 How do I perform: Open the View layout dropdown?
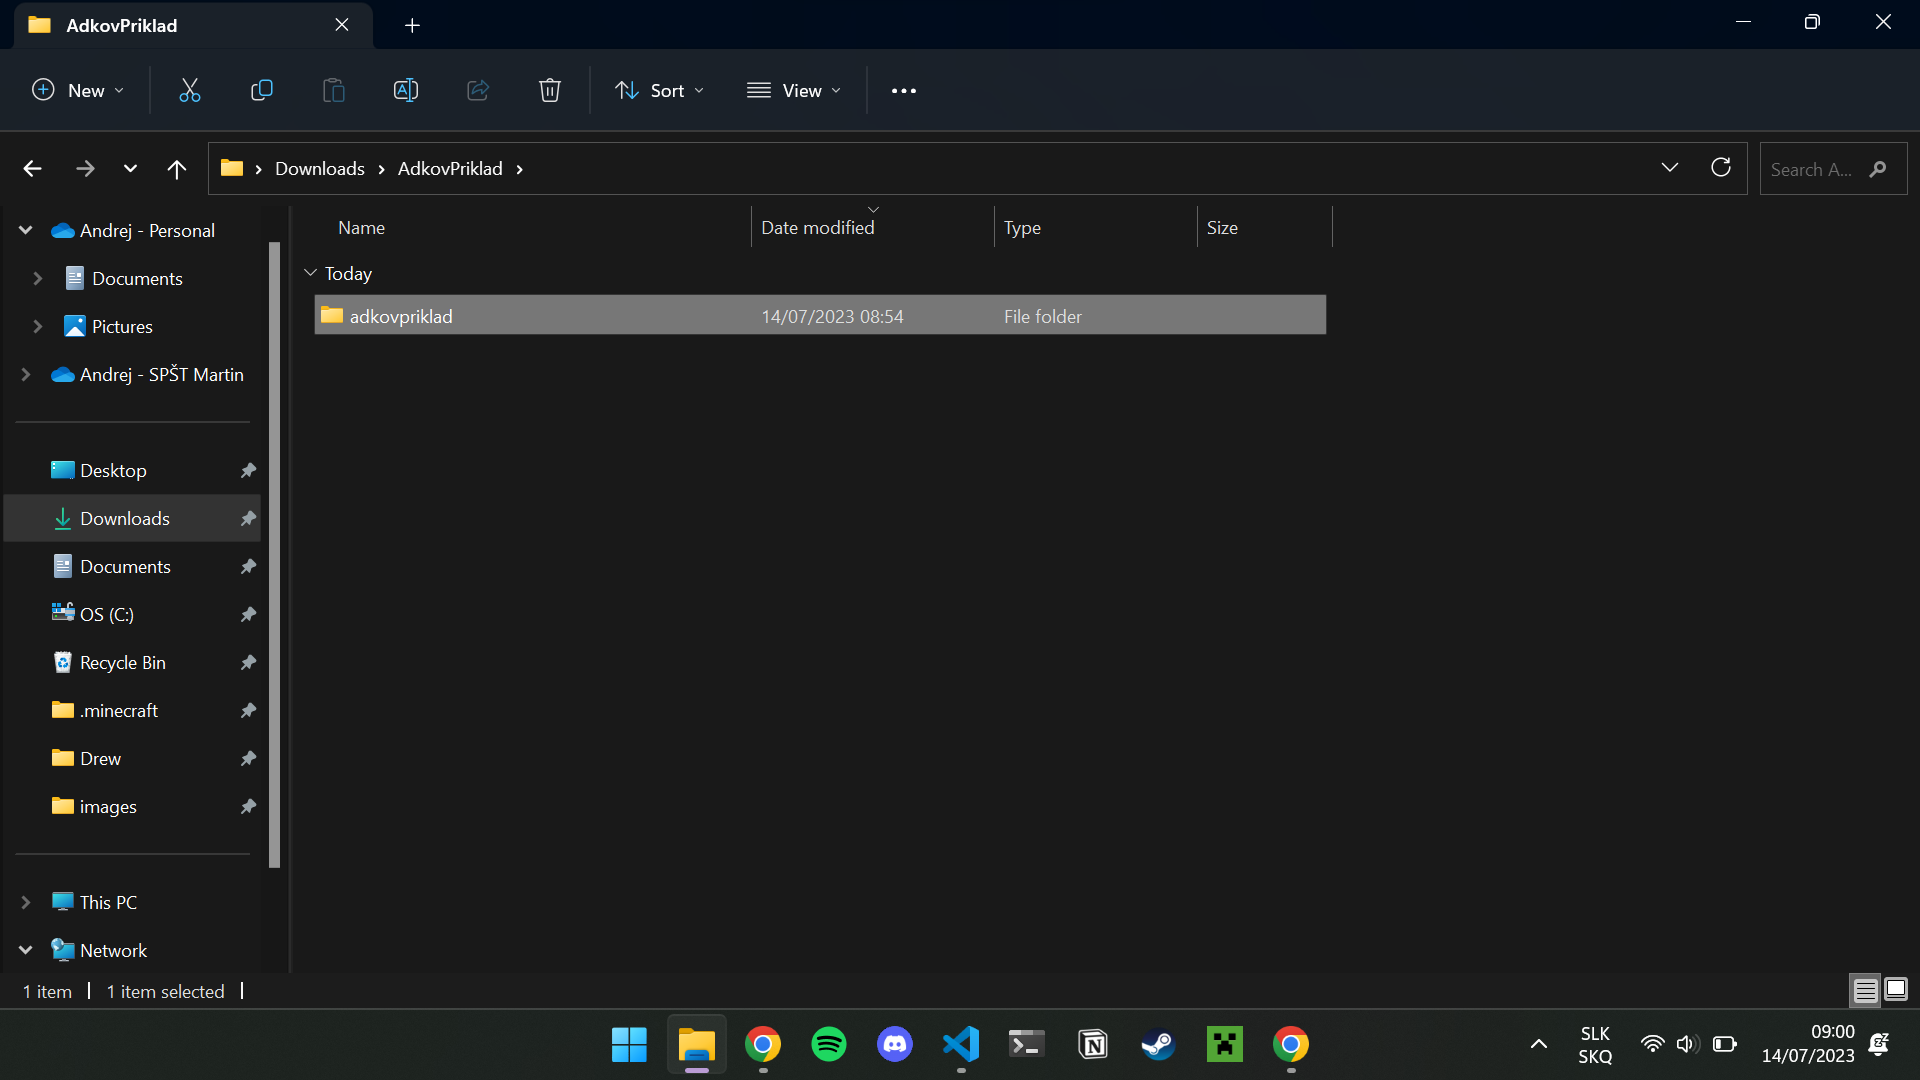pyautogui.click(x=794, y=90)
